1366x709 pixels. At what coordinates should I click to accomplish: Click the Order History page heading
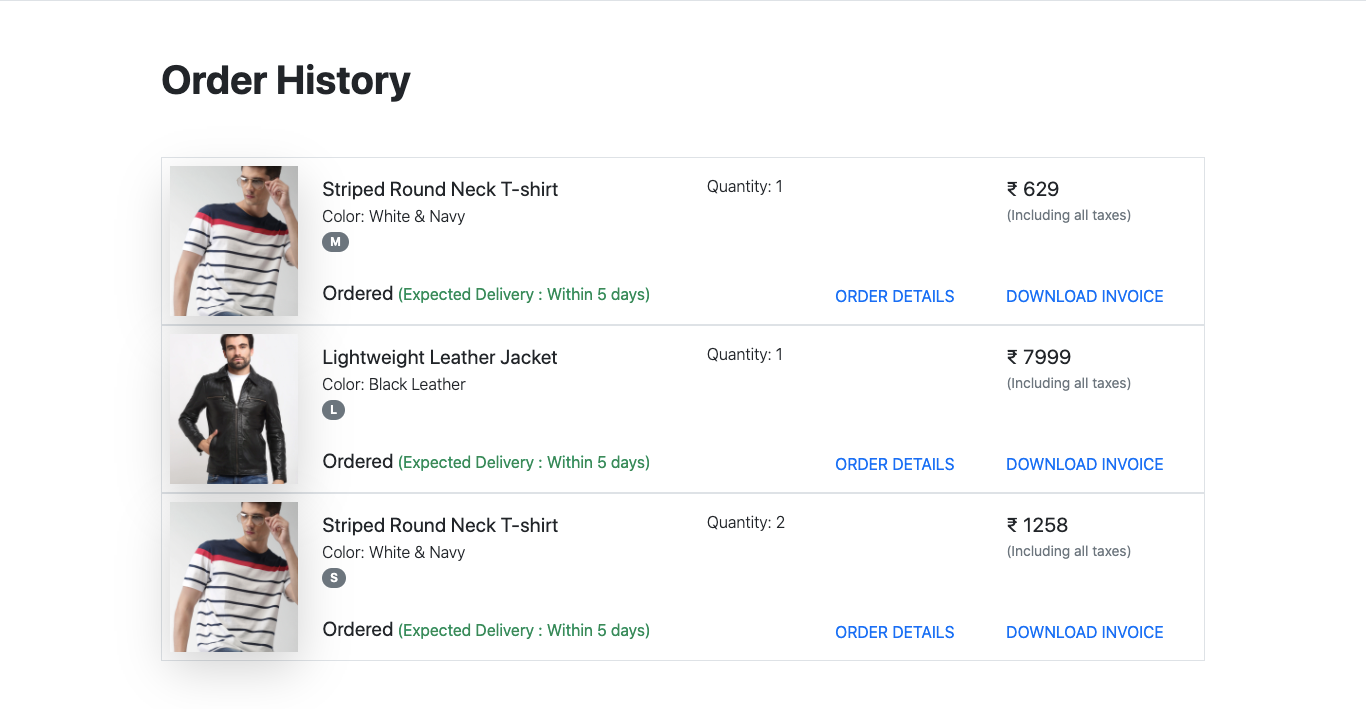pyautogui.click(x=285, y=80)
